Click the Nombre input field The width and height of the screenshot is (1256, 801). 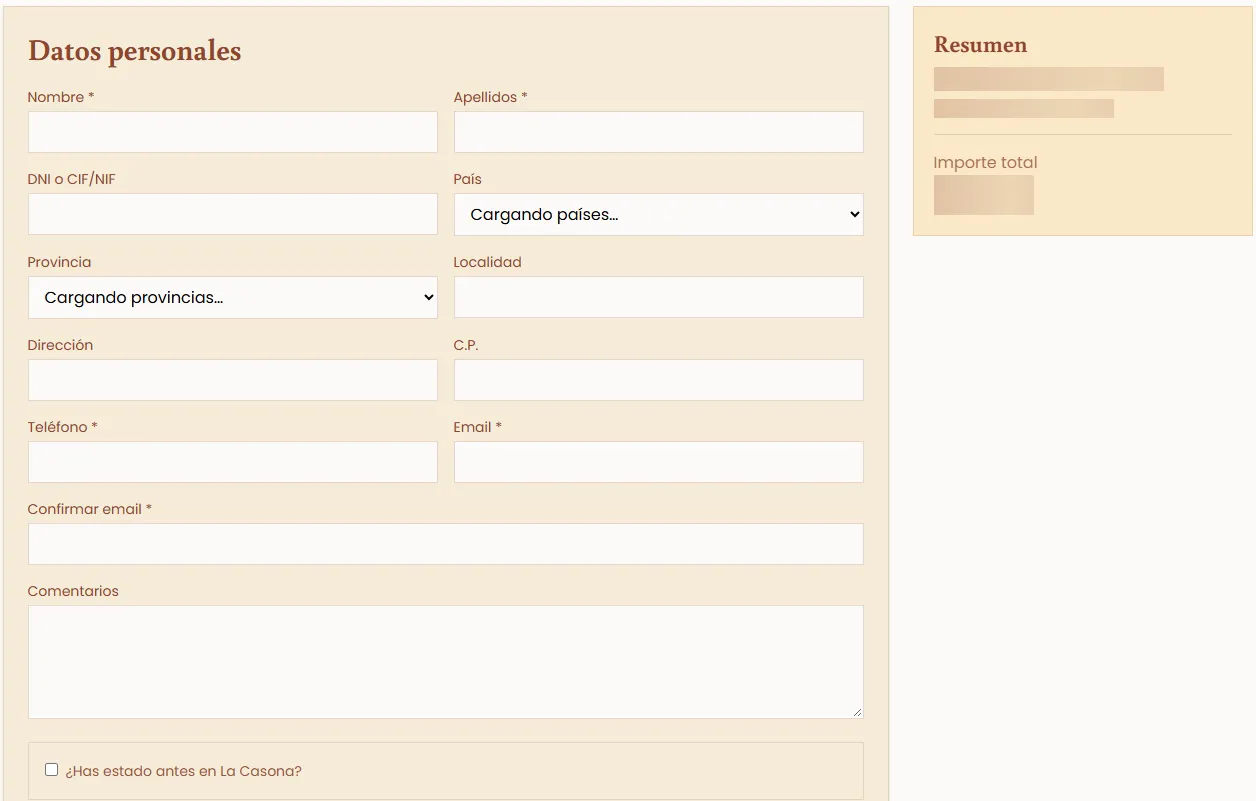click(x=233, y=132)
